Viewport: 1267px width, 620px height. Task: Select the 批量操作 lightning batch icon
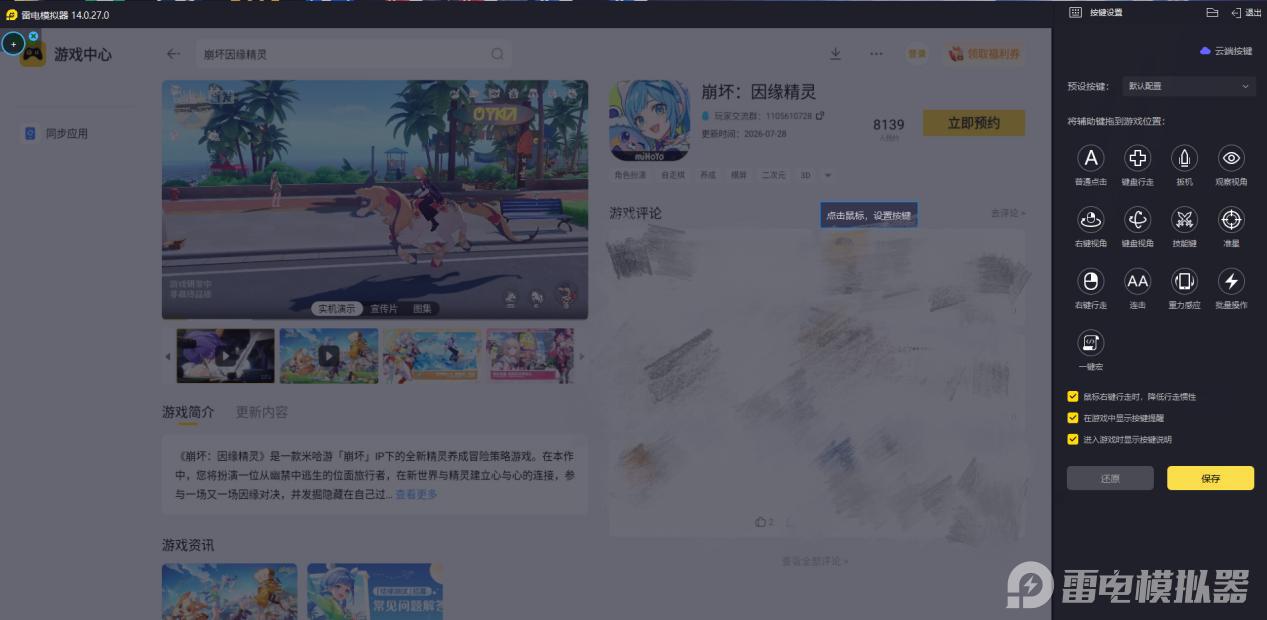1231,281
